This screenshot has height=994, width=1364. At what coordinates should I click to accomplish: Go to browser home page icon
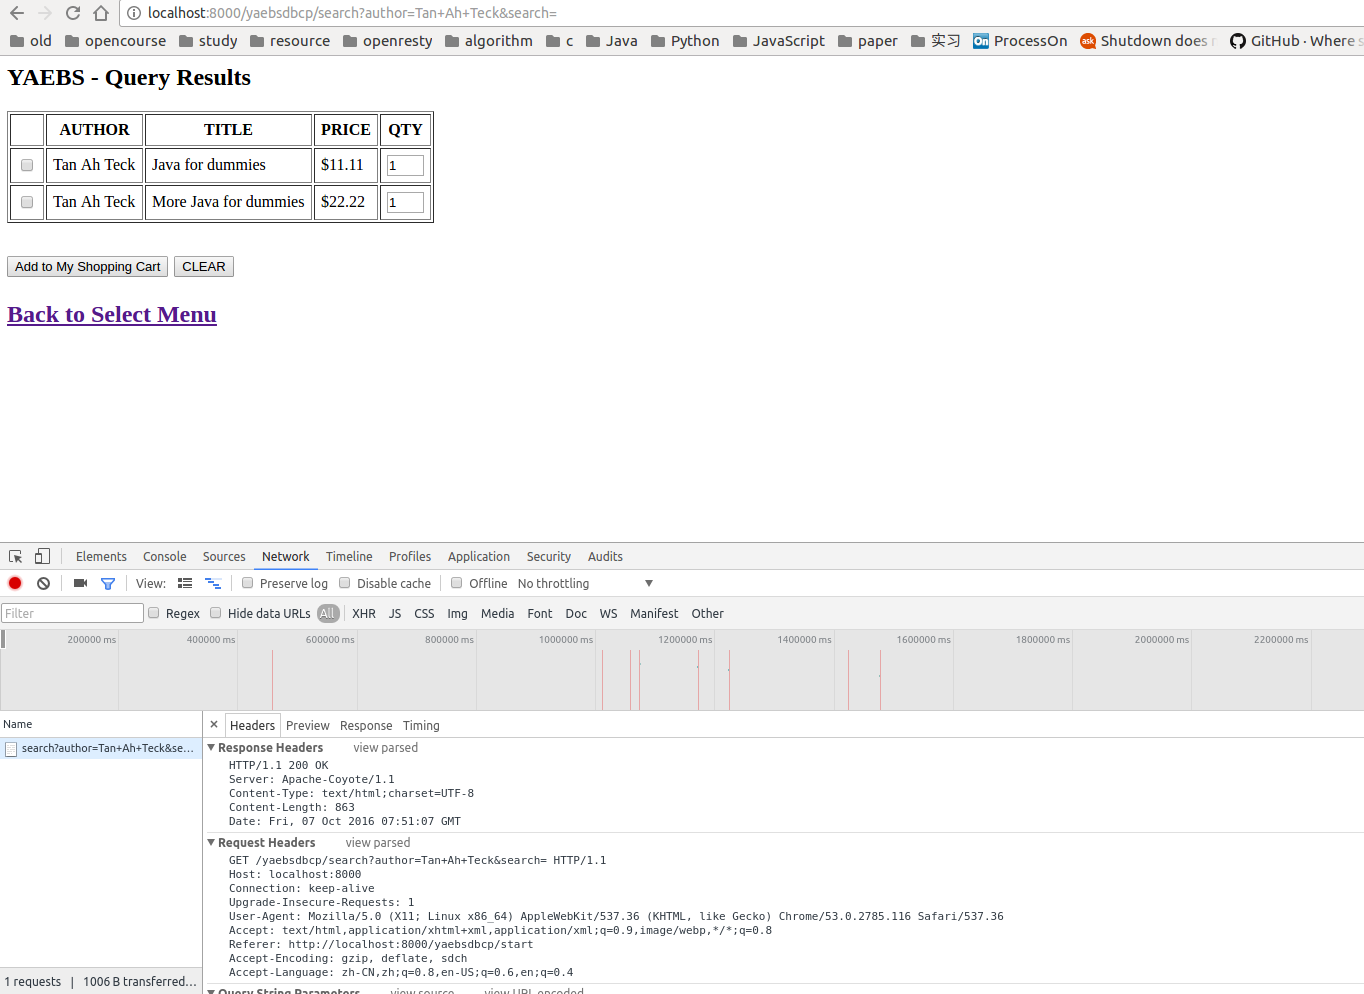point(101,13)
